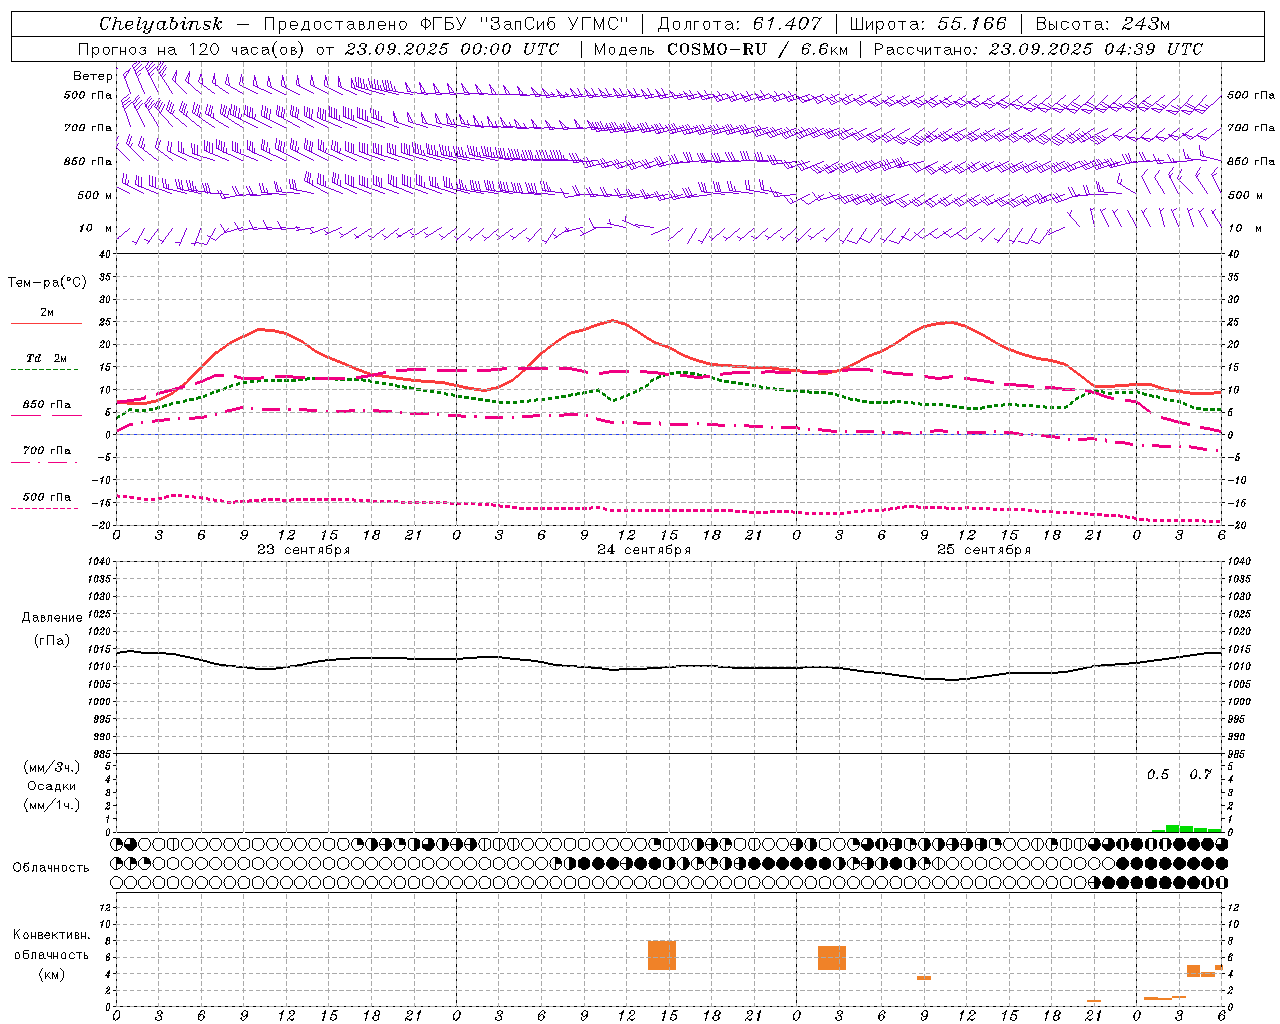Click the (мм/3ч.) precipitation unit label

52,768
